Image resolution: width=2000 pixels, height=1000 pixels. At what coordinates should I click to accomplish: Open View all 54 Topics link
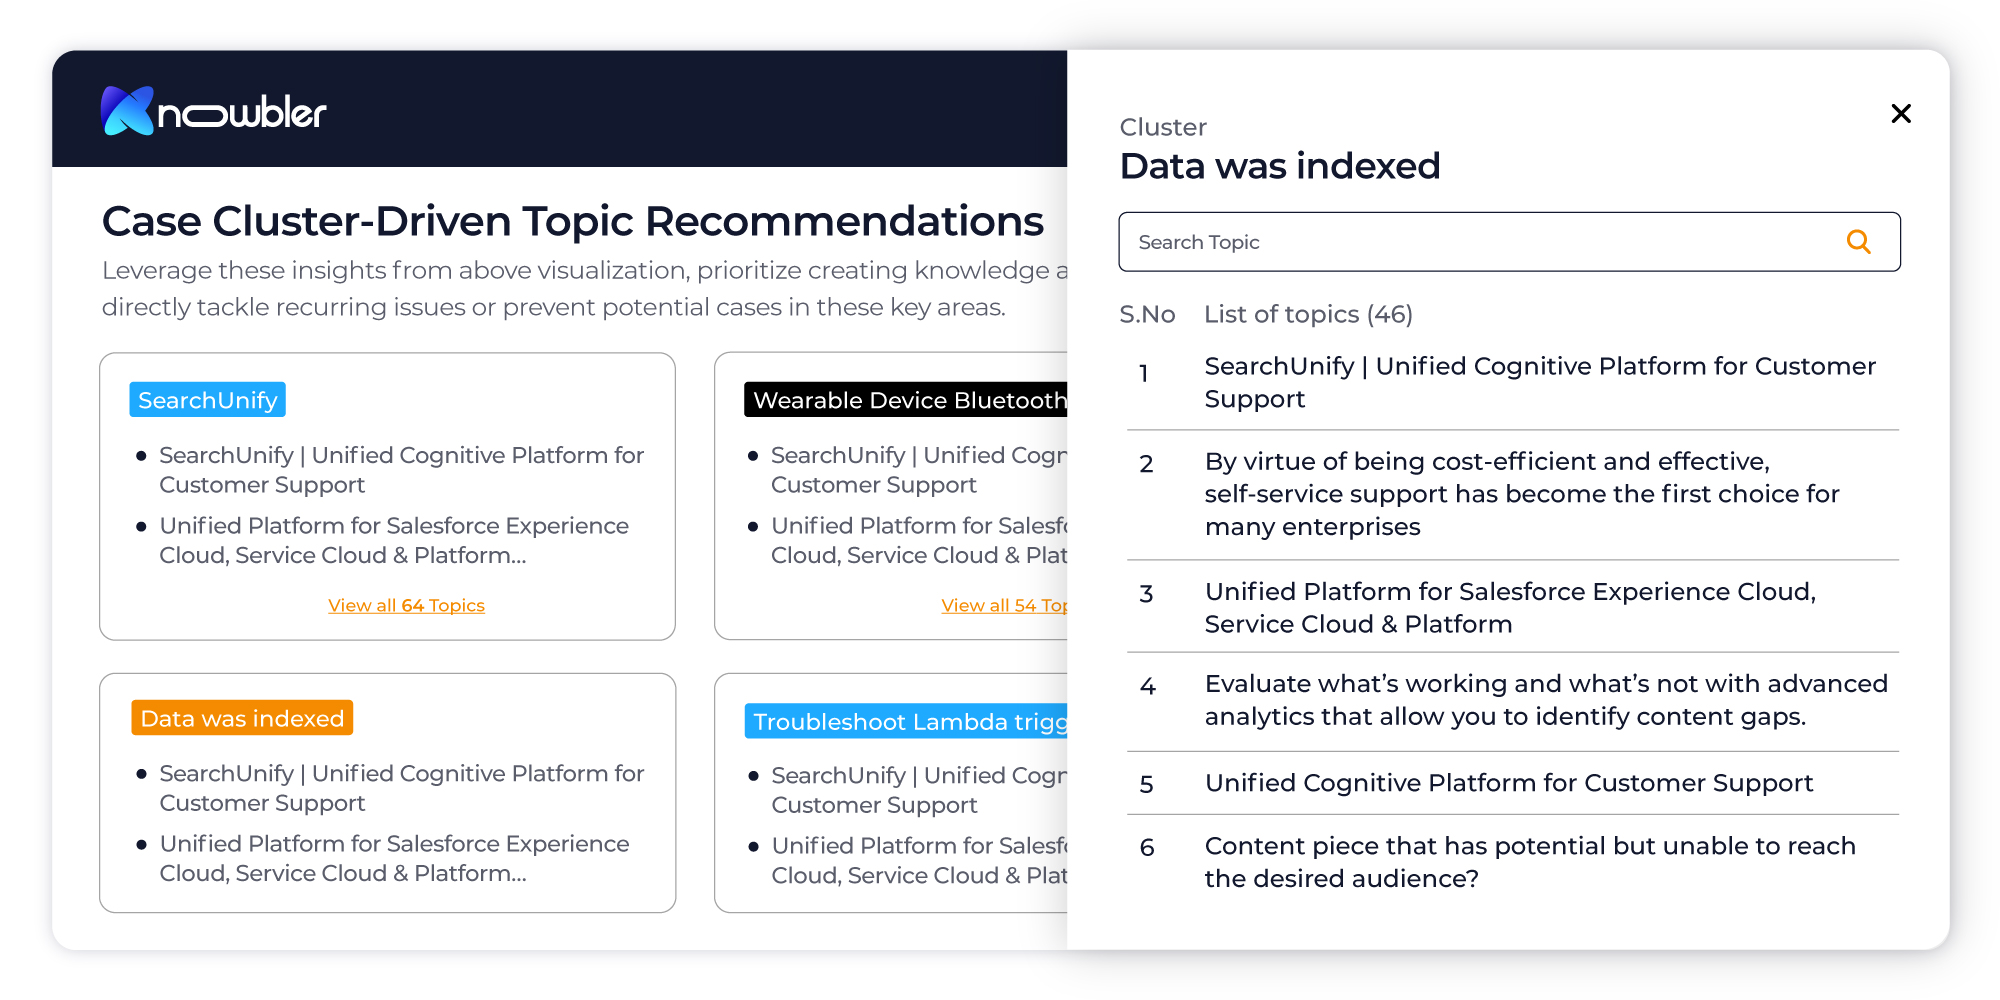tap(1004, 606)
